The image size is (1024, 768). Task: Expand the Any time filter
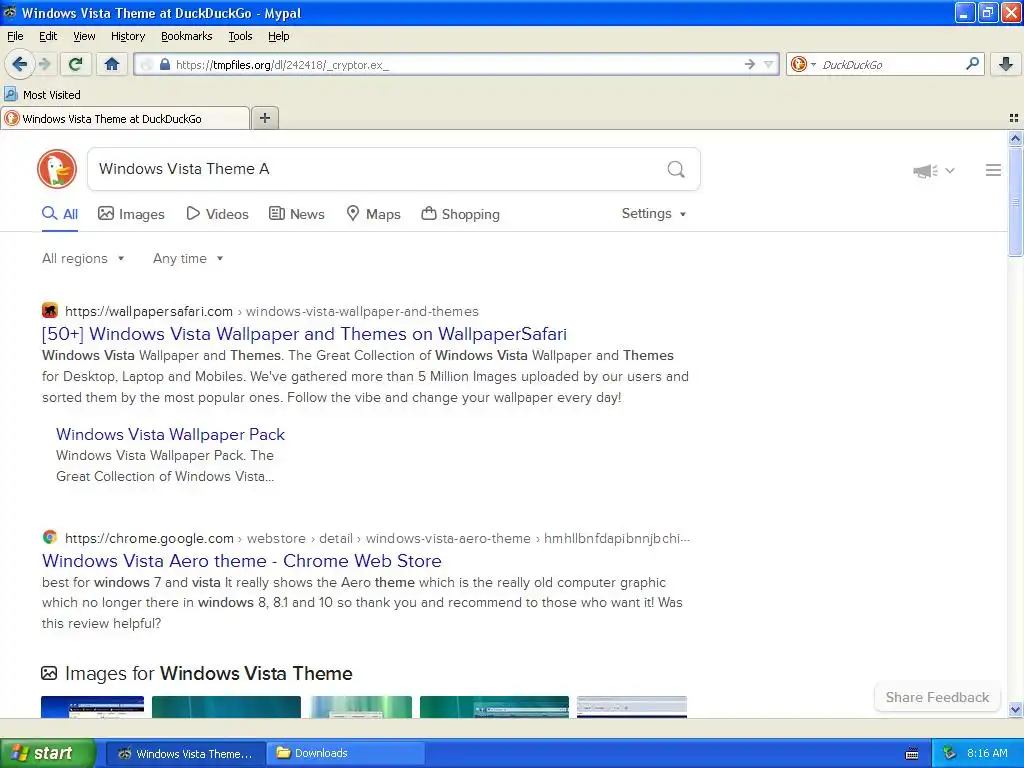tap(188, 259)
